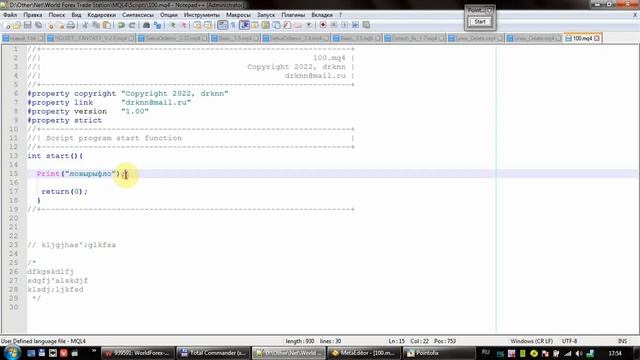
Task: Click the Replace toolbar icon
Action: [157, 25]
